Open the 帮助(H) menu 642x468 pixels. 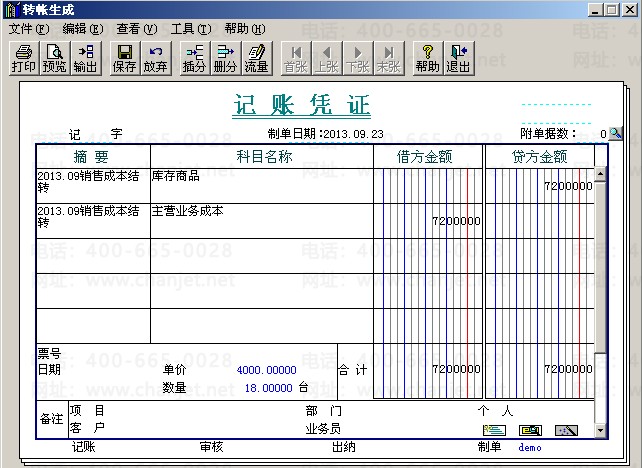245,29
